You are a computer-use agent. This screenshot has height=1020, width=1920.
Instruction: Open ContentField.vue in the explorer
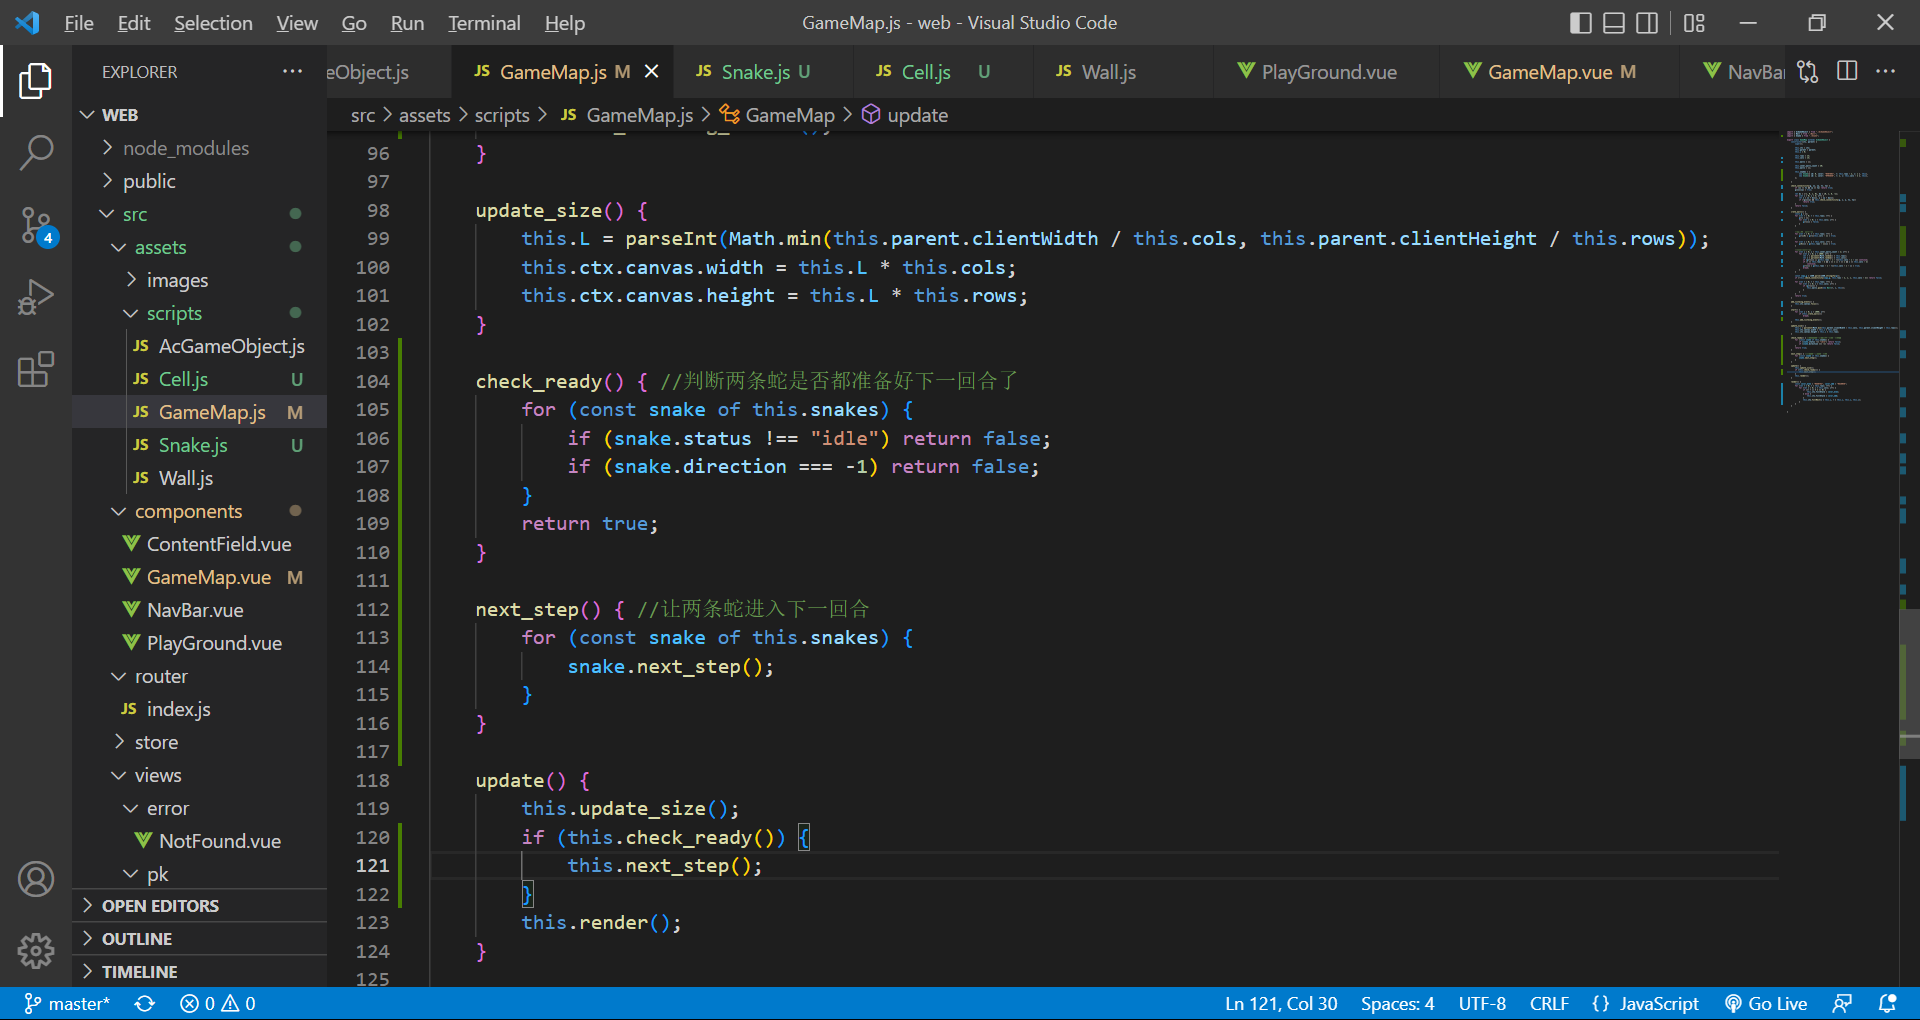200,544
